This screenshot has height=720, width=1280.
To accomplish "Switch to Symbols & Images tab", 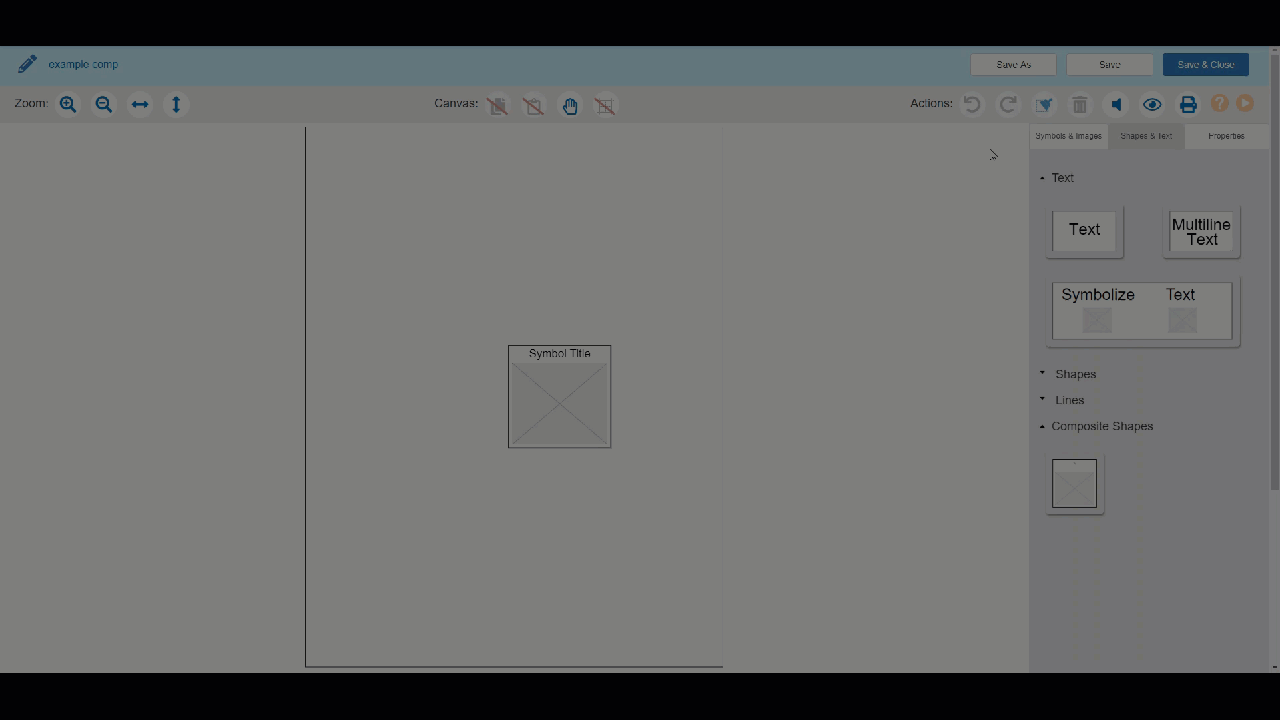I will click(x=1068, y=136).
